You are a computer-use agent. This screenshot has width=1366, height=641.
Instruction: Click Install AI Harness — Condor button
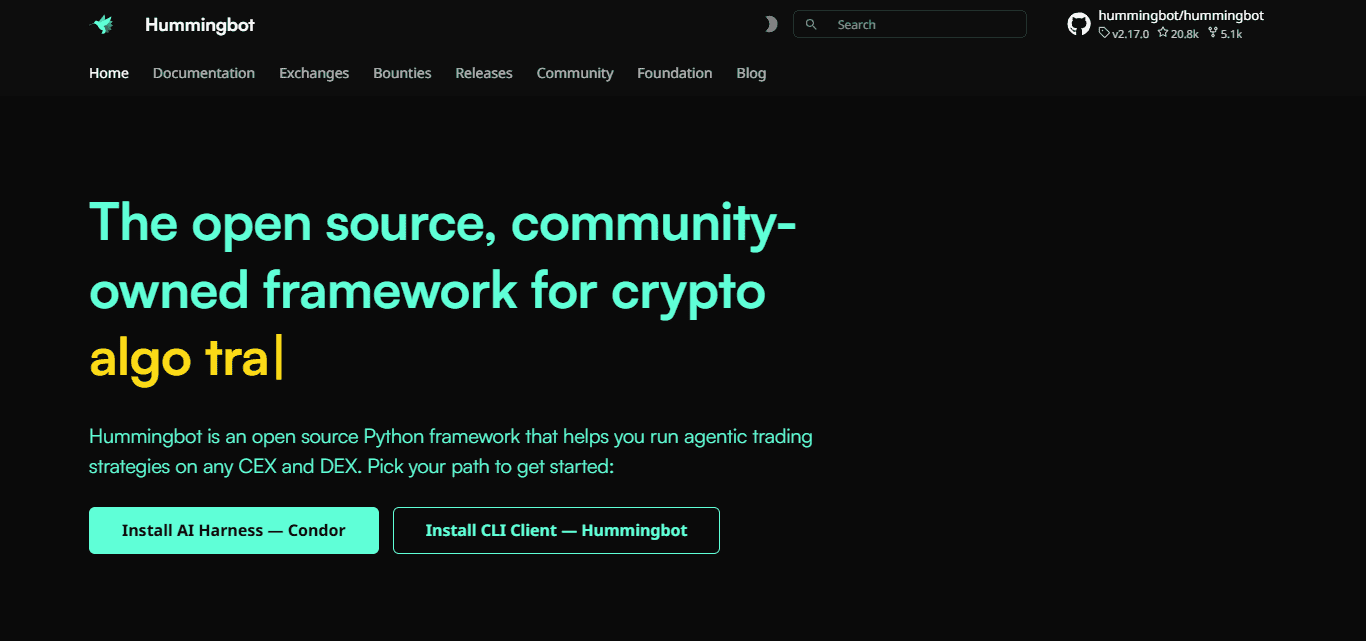pos(234,530)
